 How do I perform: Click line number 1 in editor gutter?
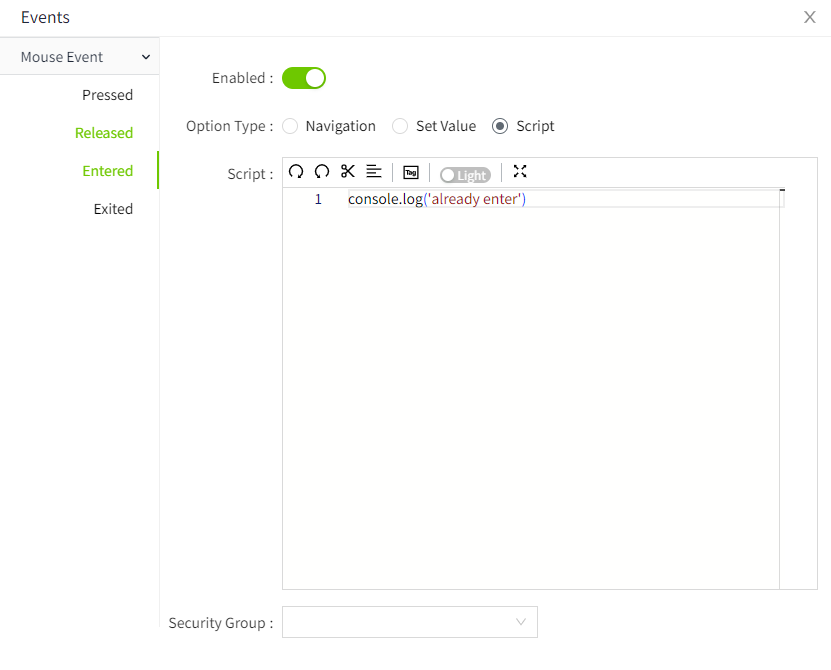(x=318, y=199)
